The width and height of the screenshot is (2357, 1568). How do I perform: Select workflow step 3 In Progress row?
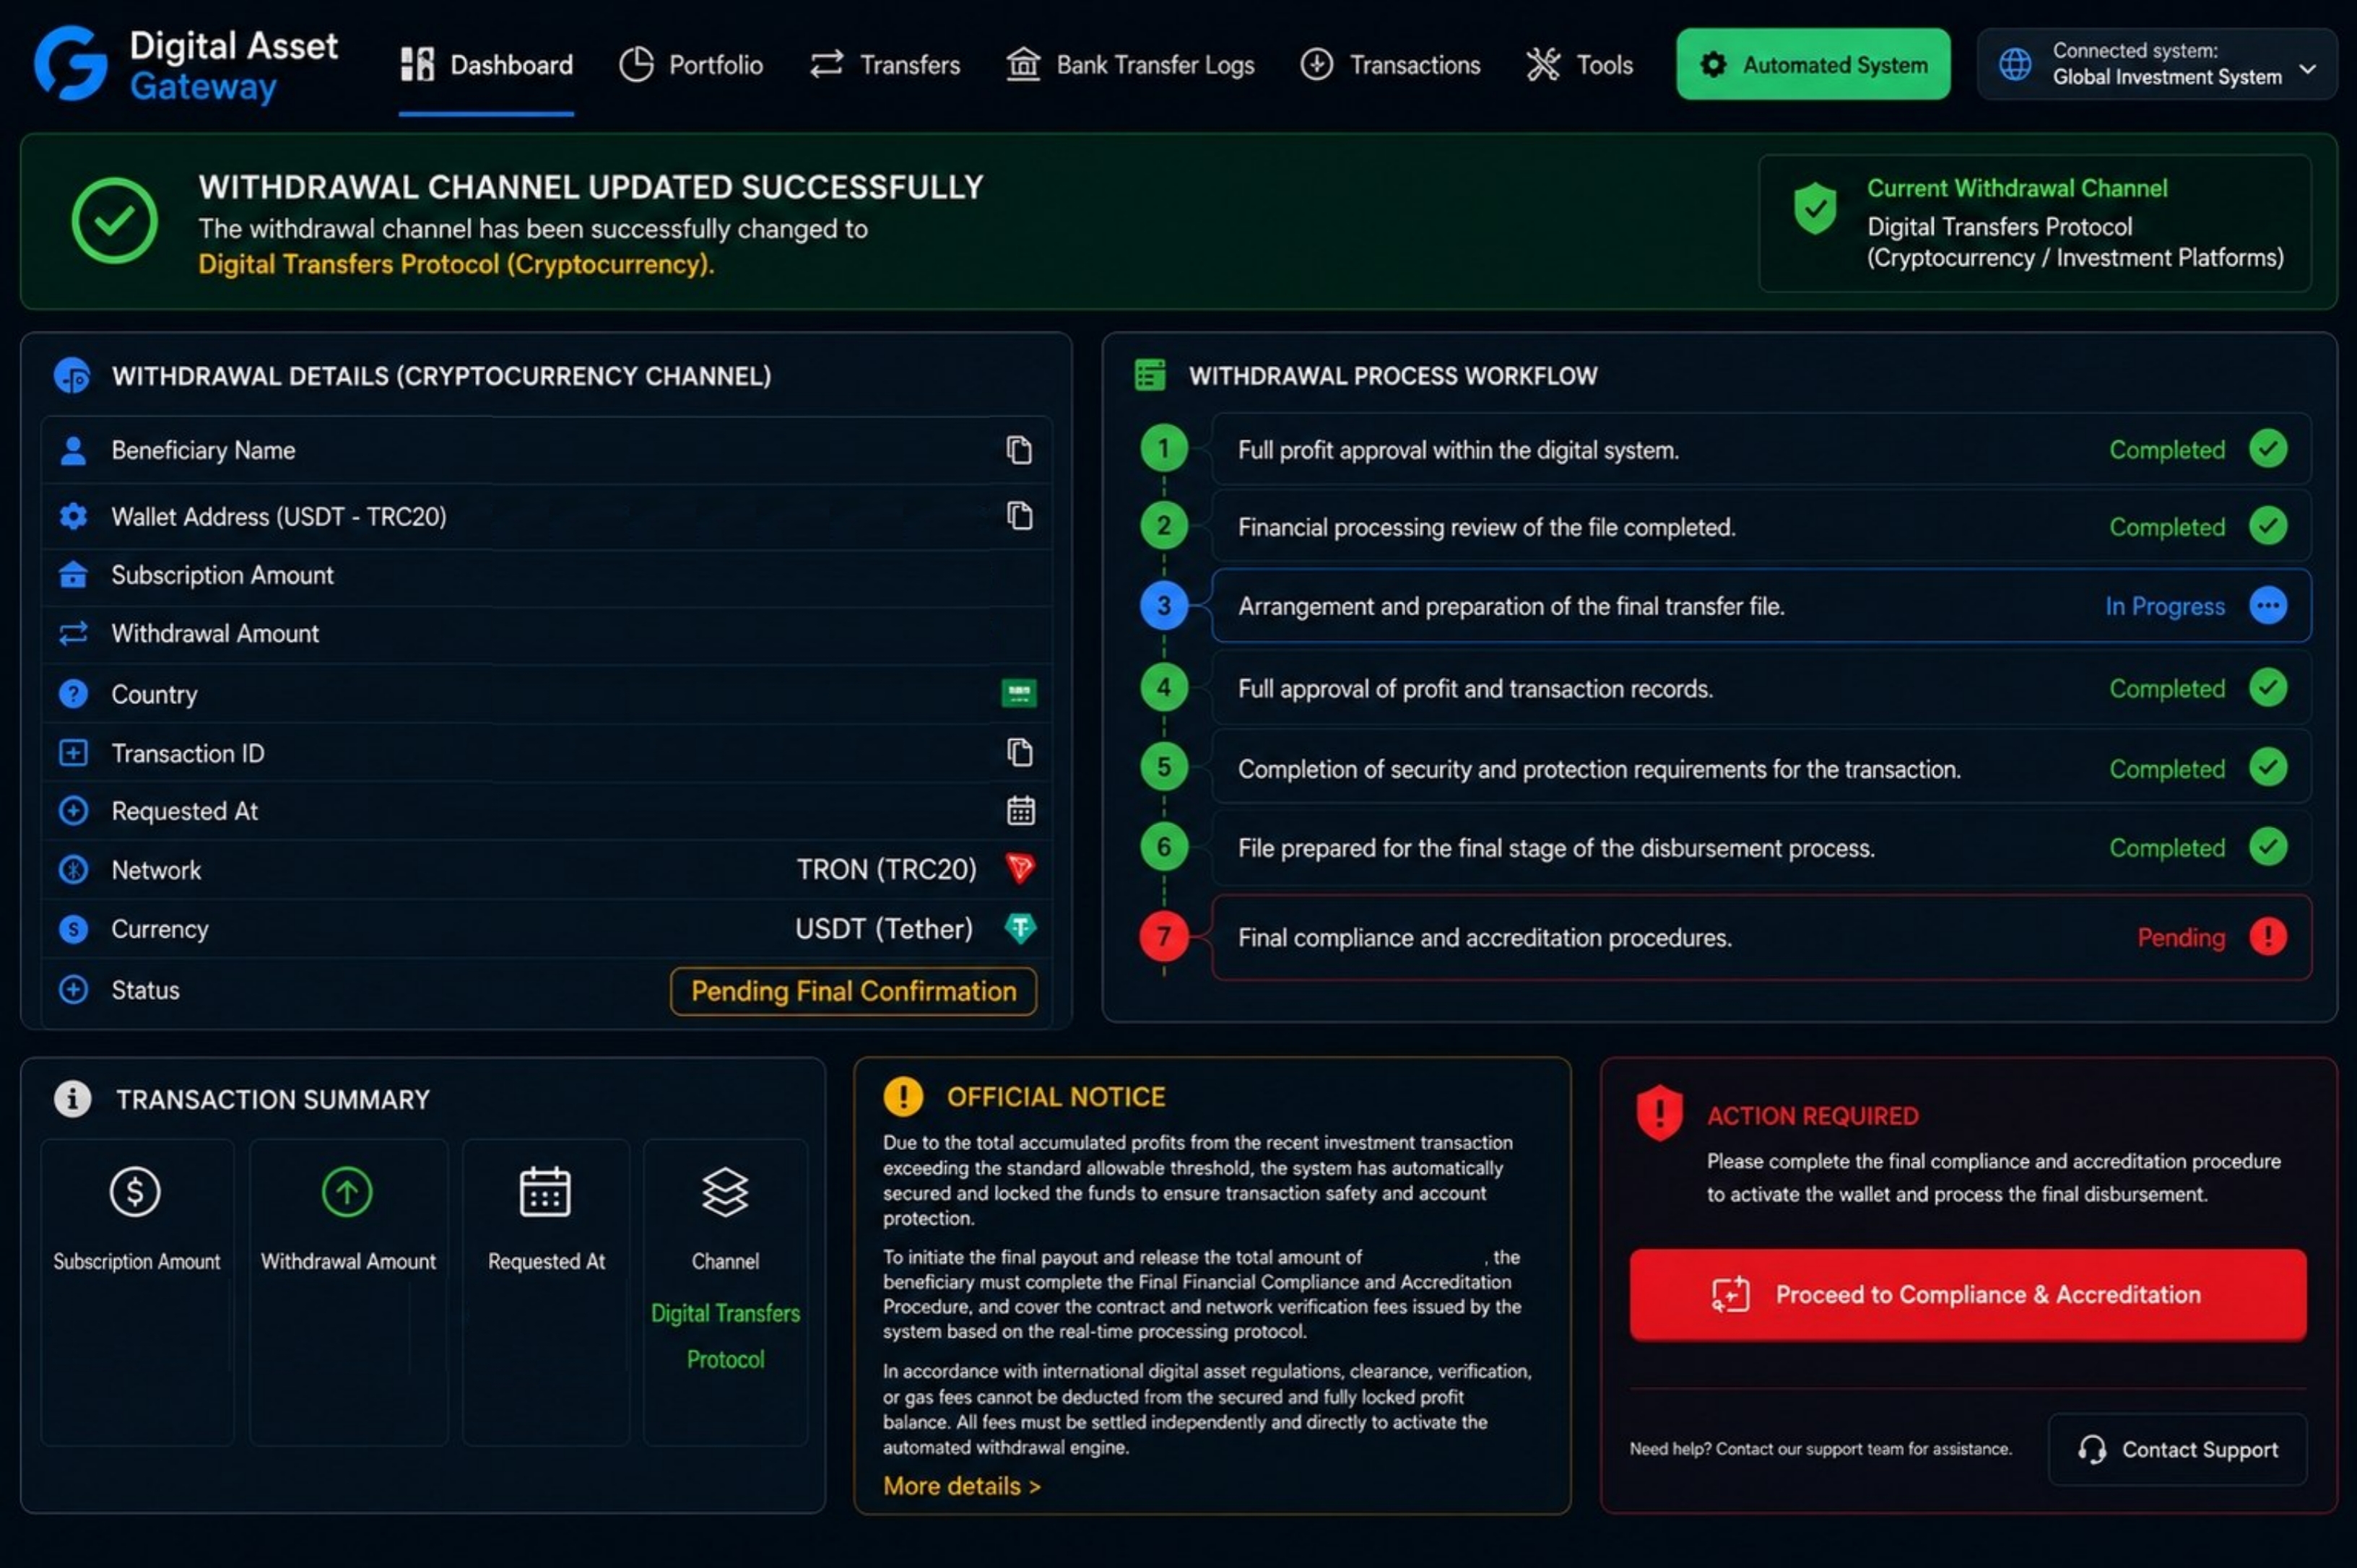pyautogui.click(x=1761, y=606)
